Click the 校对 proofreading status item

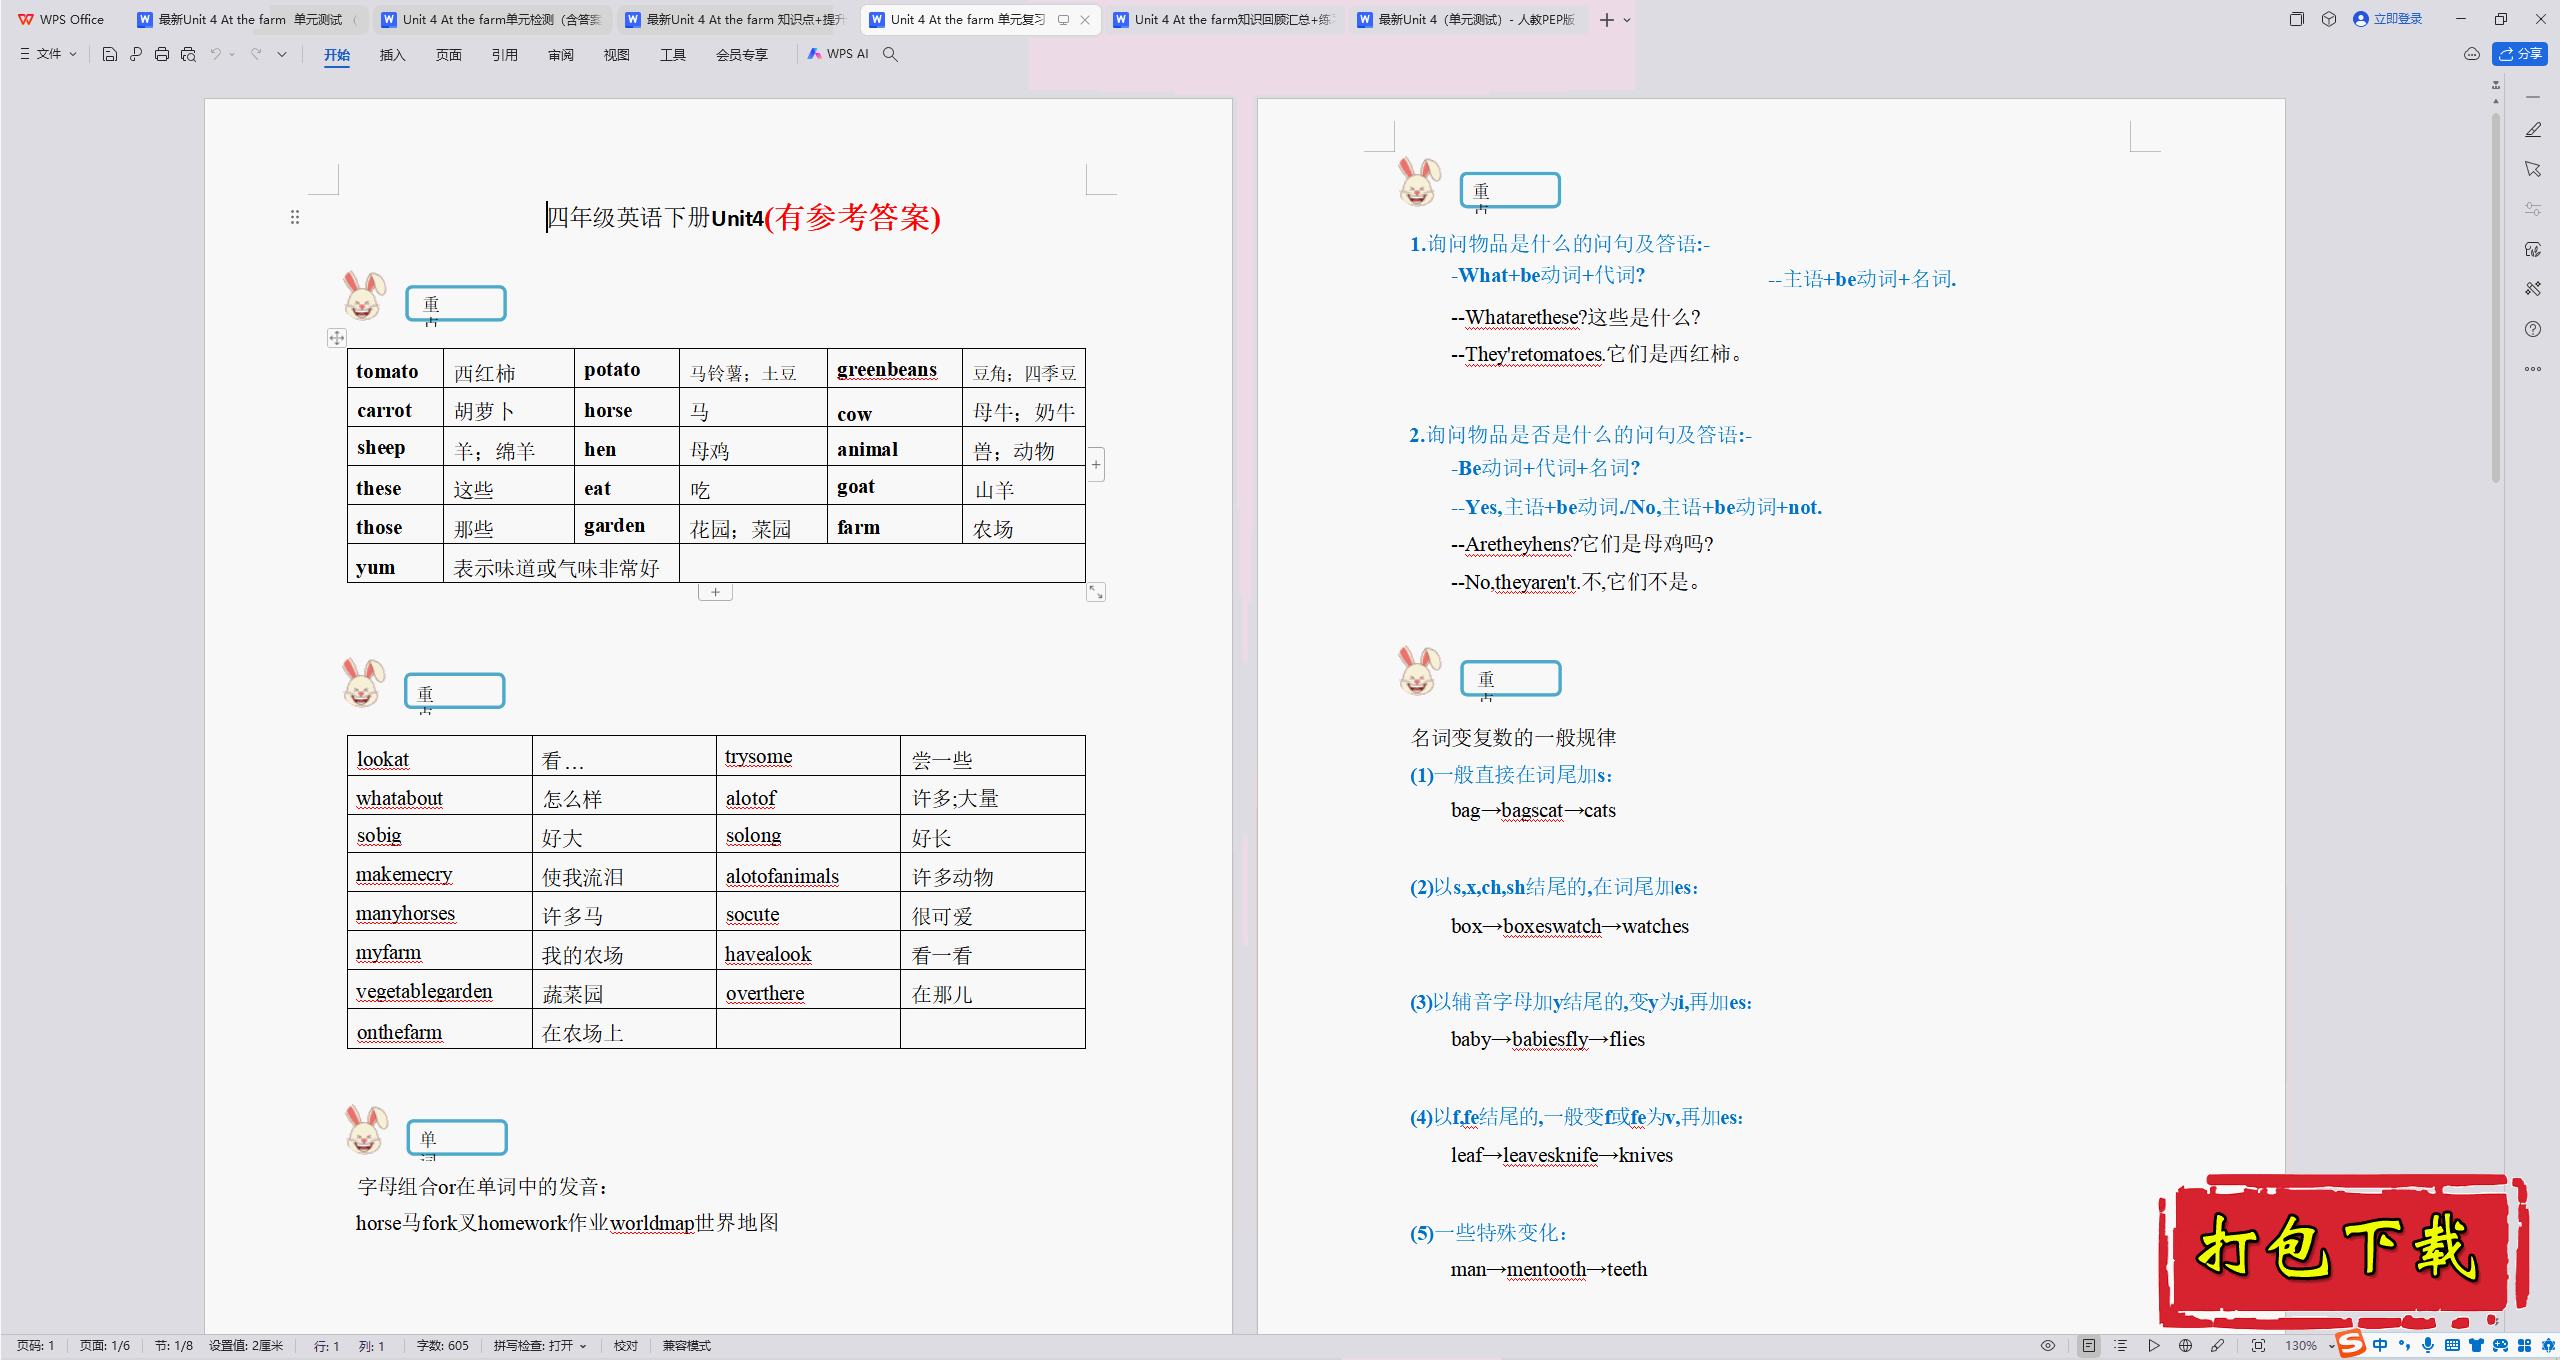pos(626,1346)
